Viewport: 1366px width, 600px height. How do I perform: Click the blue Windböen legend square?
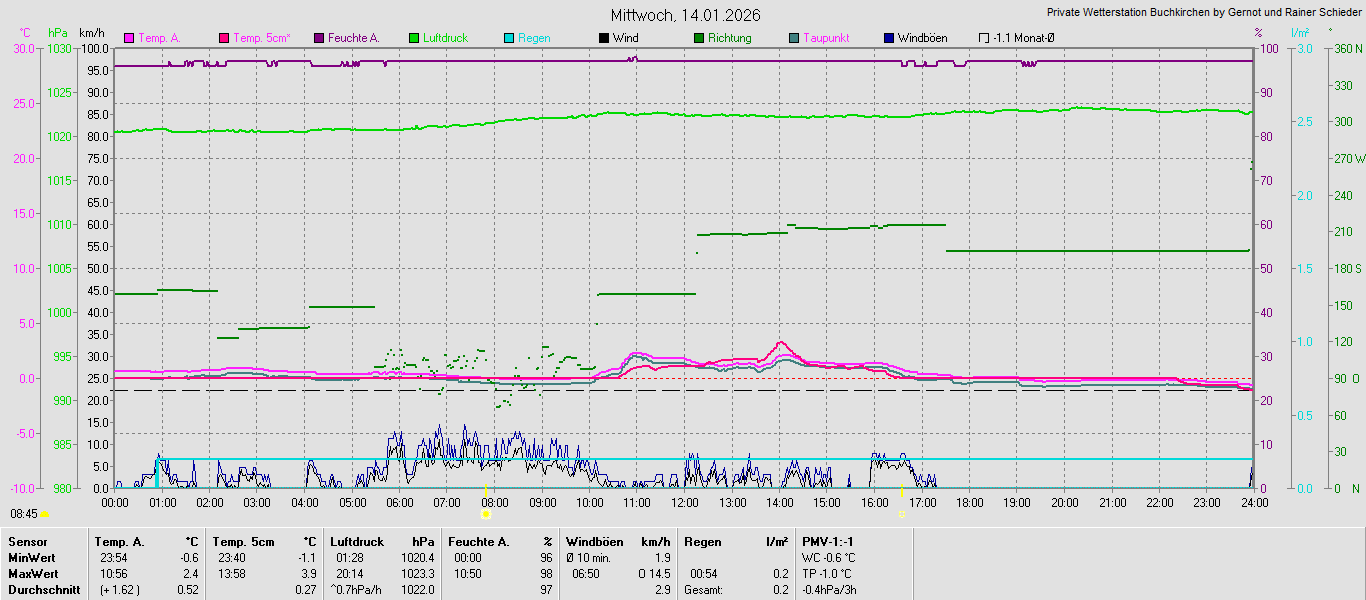[x=889, y=38]
